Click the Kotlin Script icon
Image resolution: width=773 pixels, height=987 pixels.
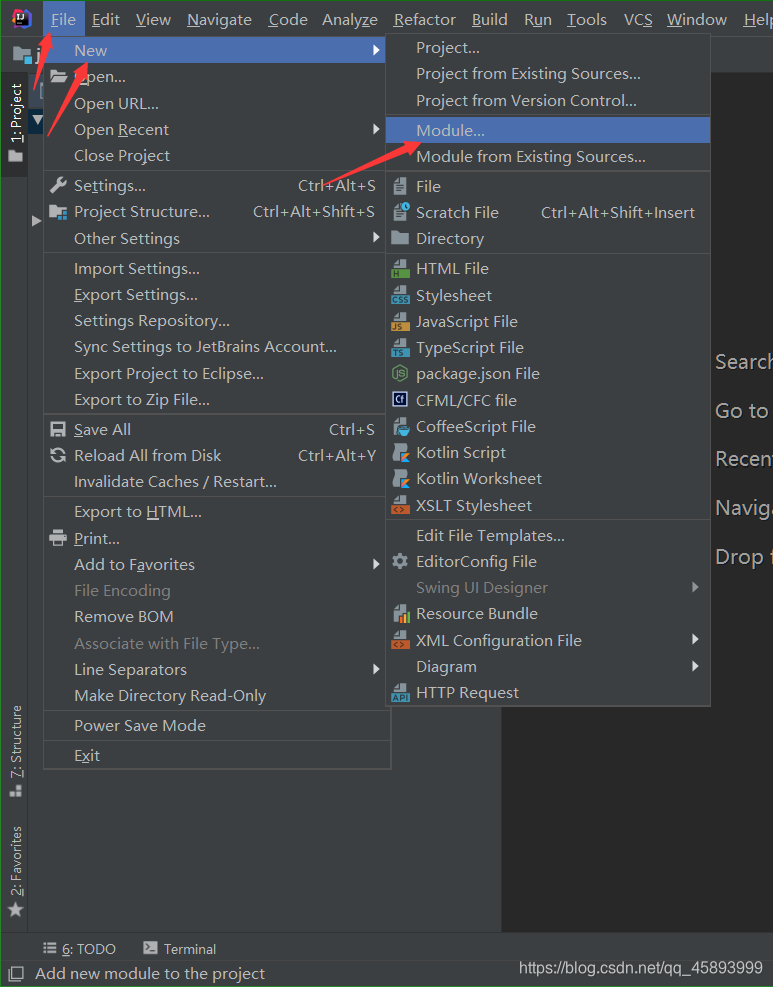point(401,453)
